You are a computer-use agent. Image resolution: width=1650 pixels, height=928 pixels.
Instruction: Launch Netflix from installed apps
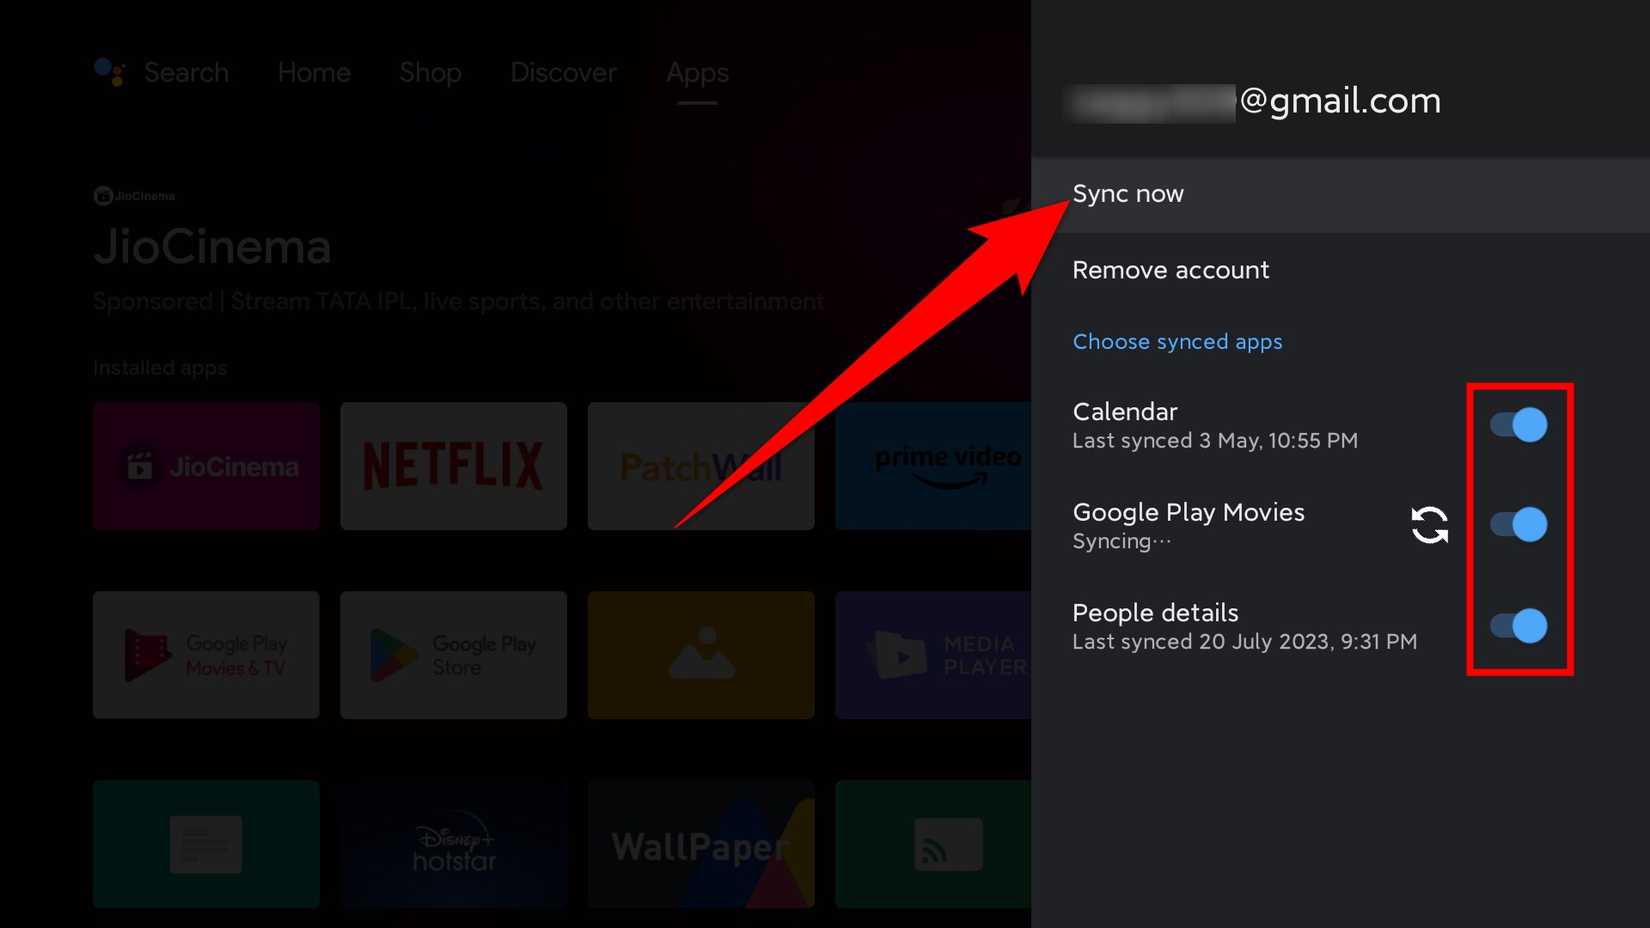tap(452, 465)
